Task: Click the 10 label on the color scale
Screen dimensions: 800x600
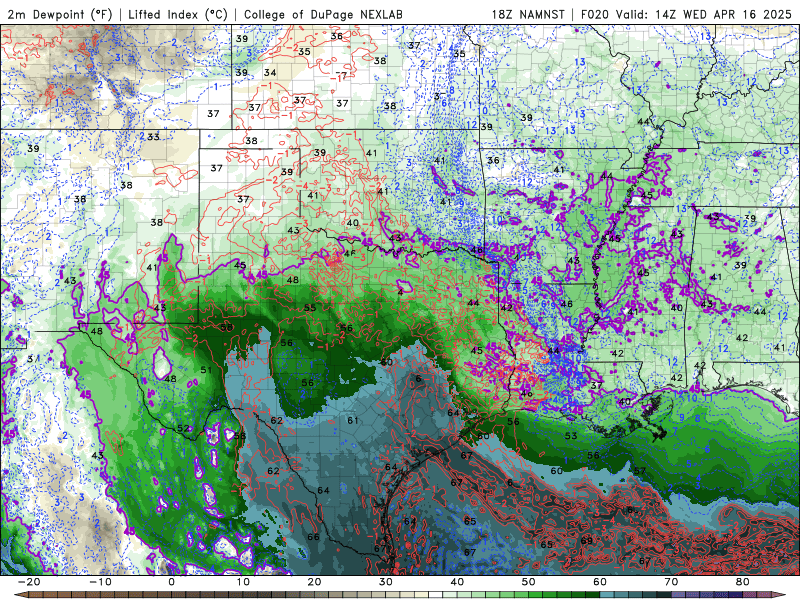Action: click(x=243, y=582)
